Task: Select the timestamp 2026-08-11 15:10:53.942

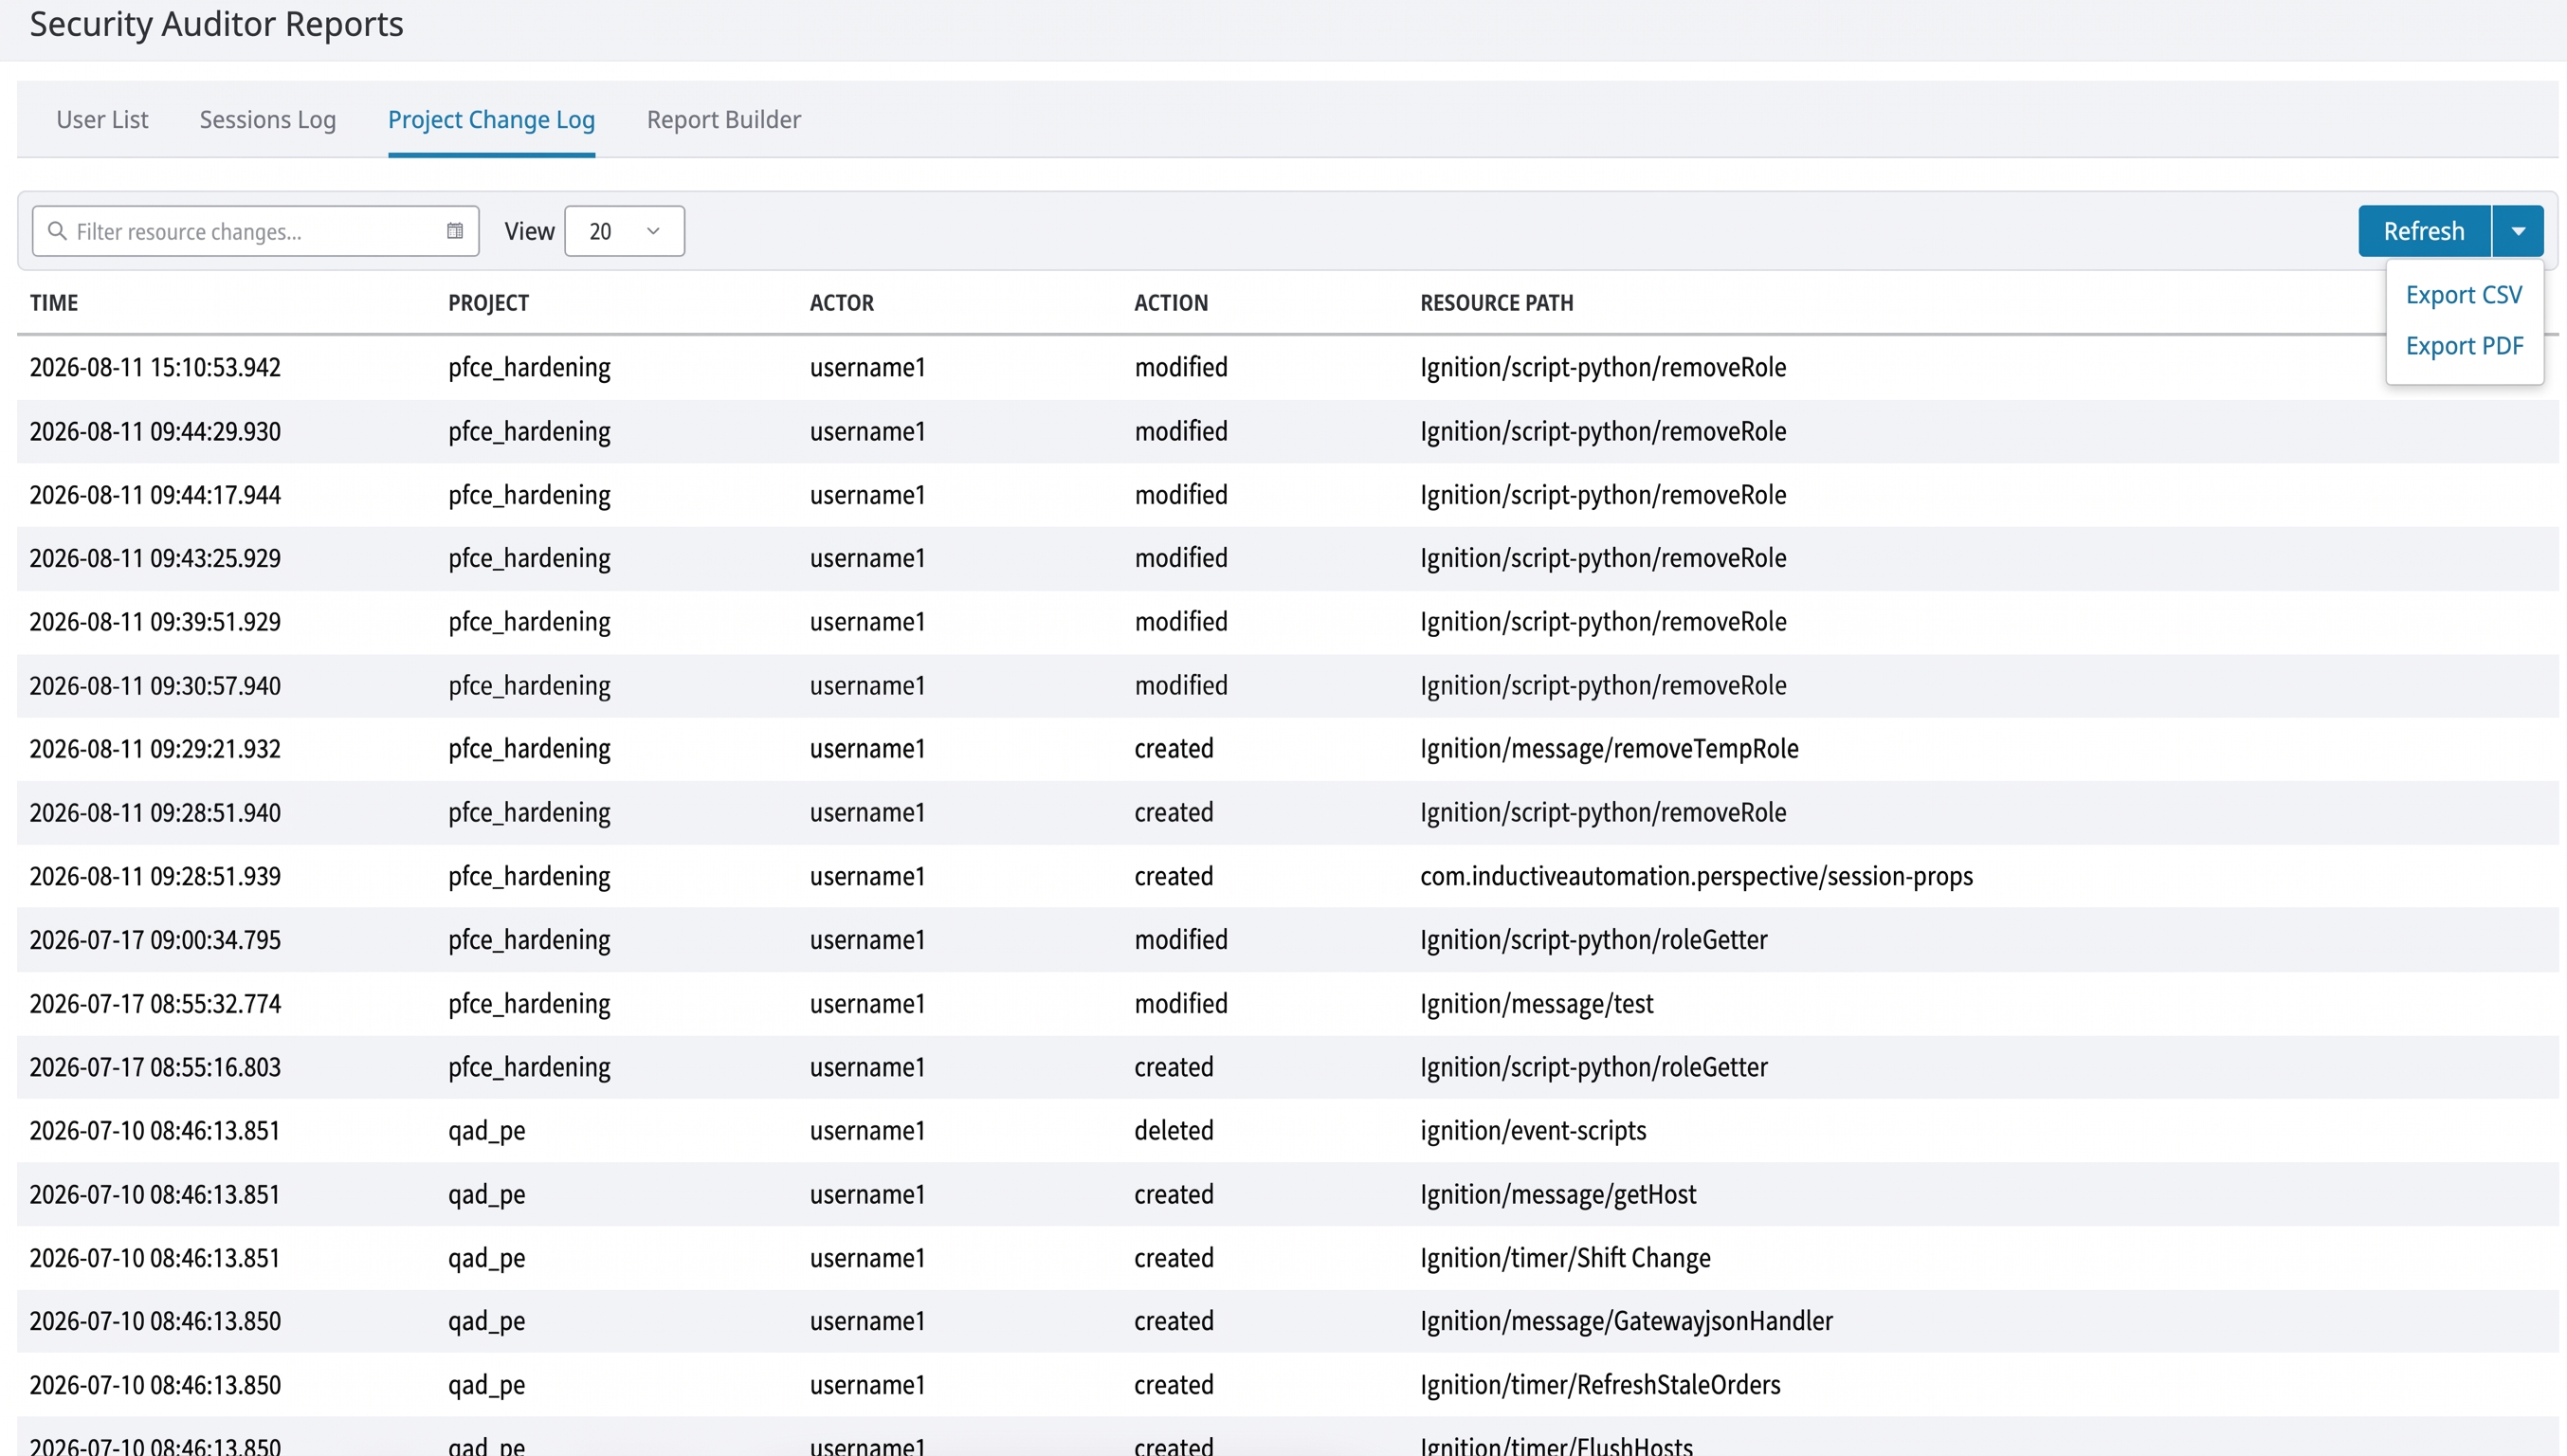Action: coord(155,367)
